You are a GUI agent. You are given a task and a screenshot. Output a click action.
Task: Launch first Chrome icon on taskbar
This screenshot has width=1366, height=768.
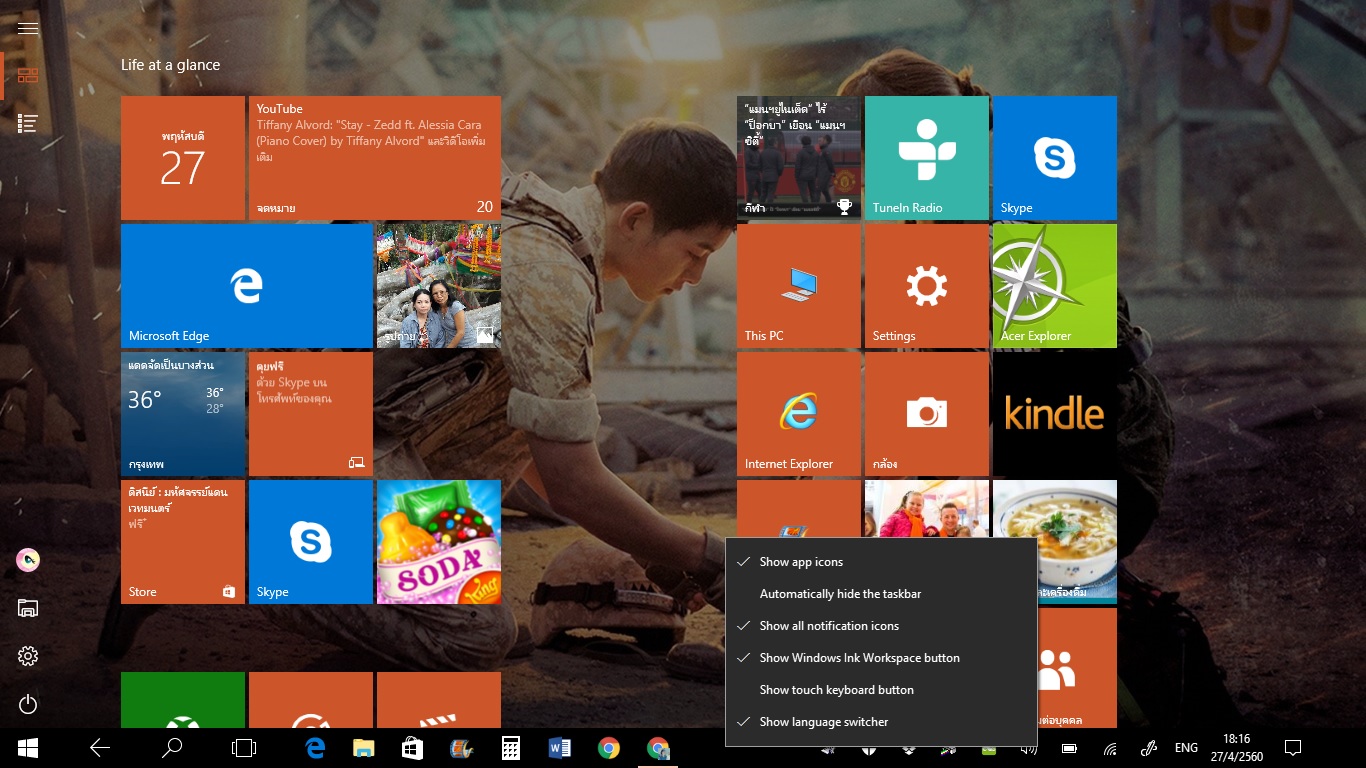[x=609, y=748]
